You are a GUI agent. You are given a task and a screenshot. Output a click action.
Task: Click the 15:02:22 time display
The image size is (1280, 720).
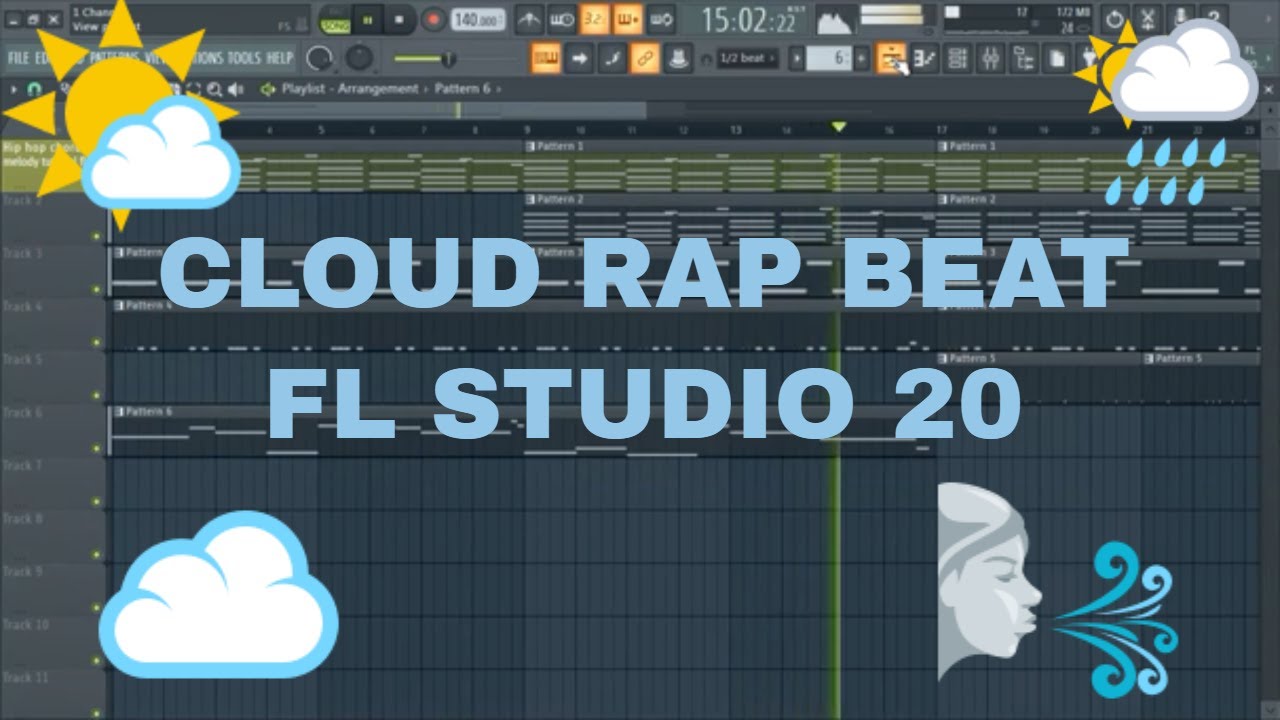coord(750,19)
